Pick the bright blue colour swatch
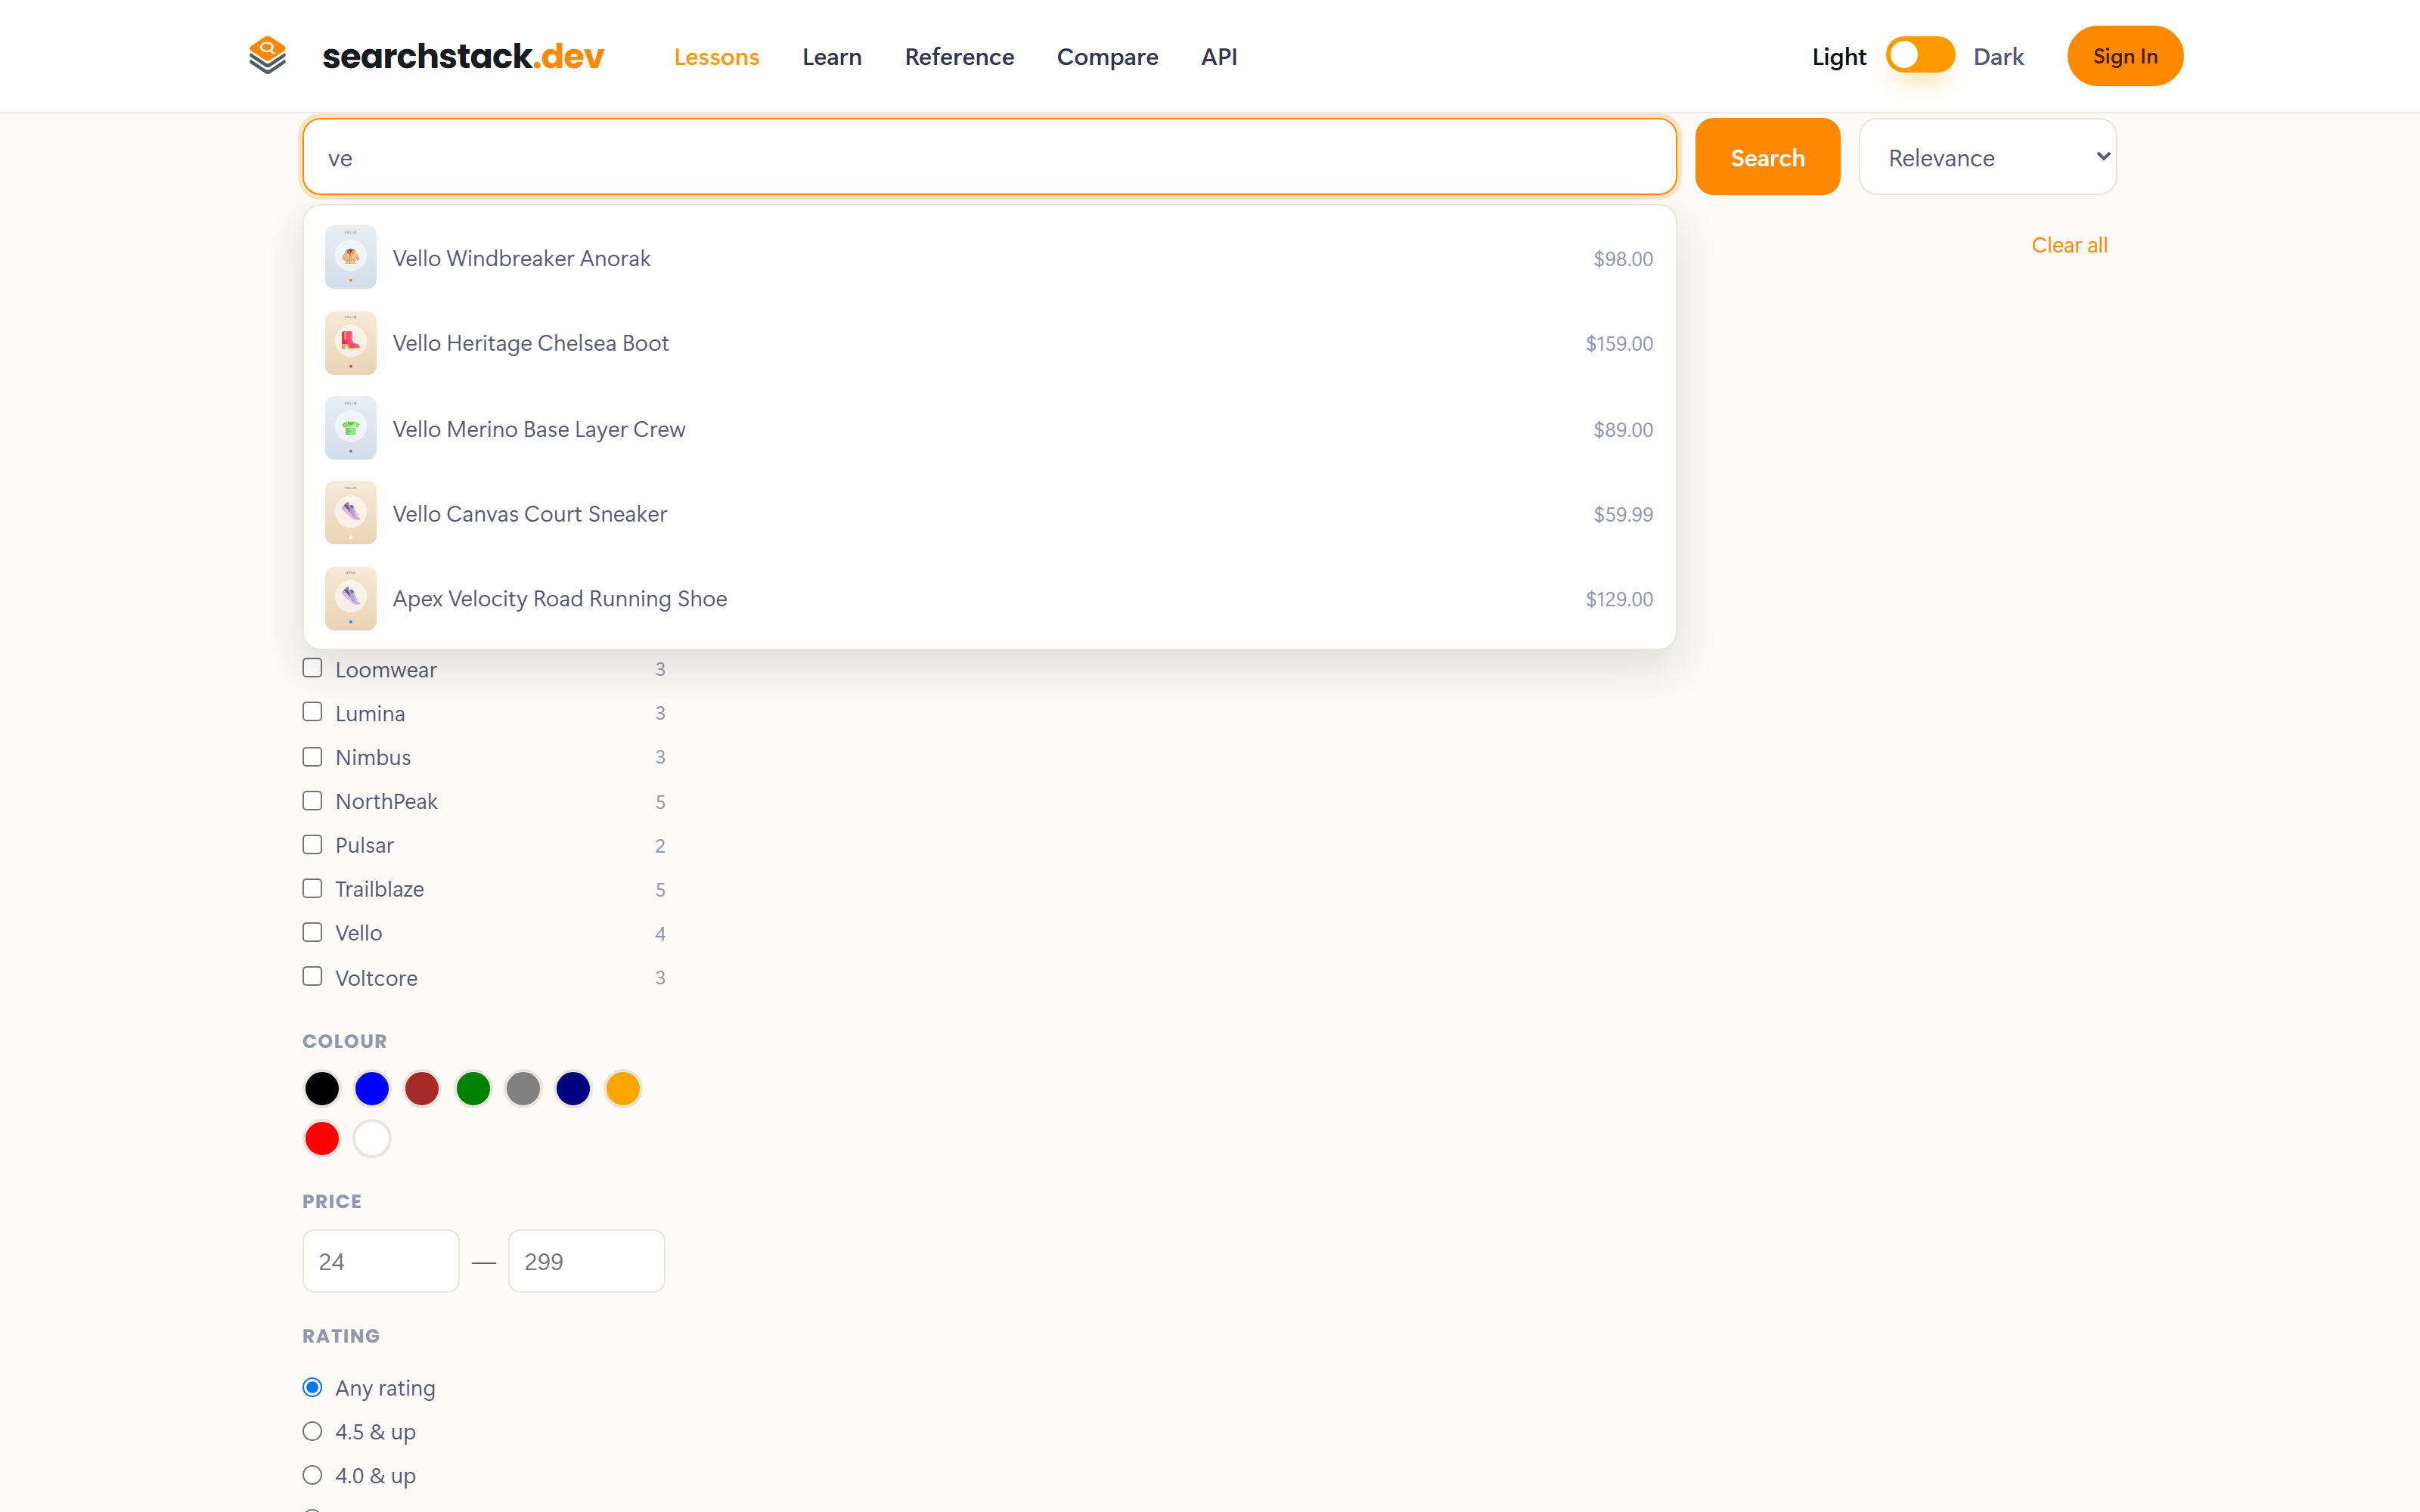Image resolution: width=2420 pixels, height=1512 pixels. tap(372, 1088)
